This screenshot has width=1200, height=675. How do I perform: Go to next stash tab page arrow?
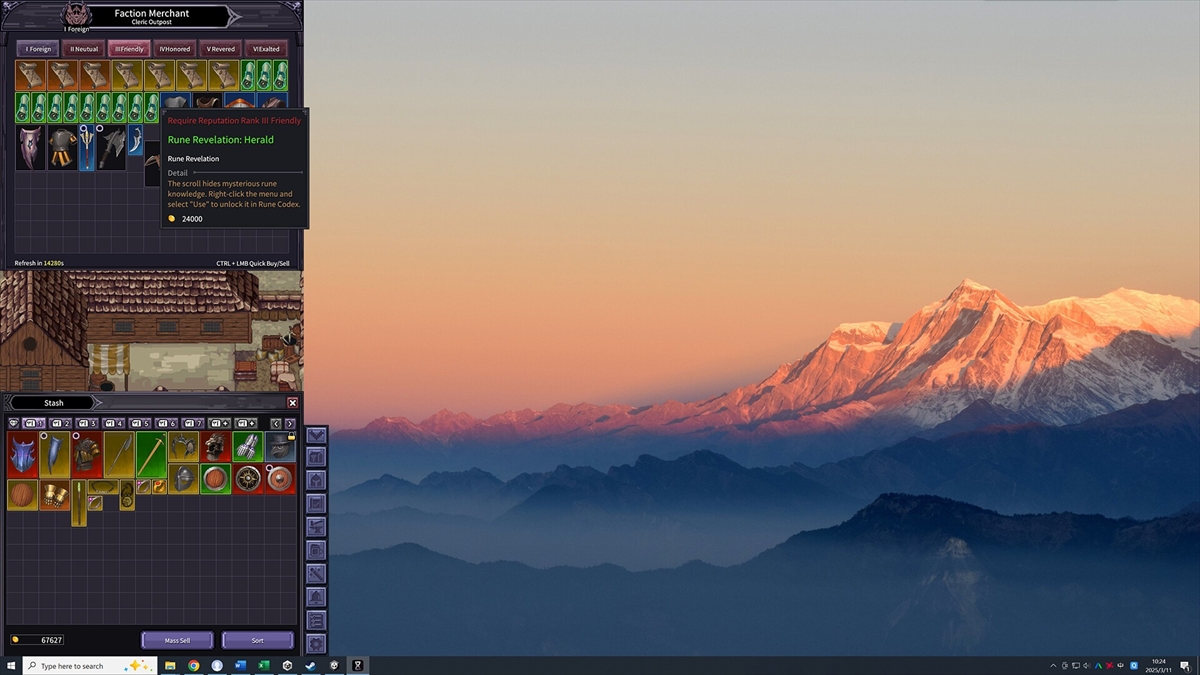290,423
